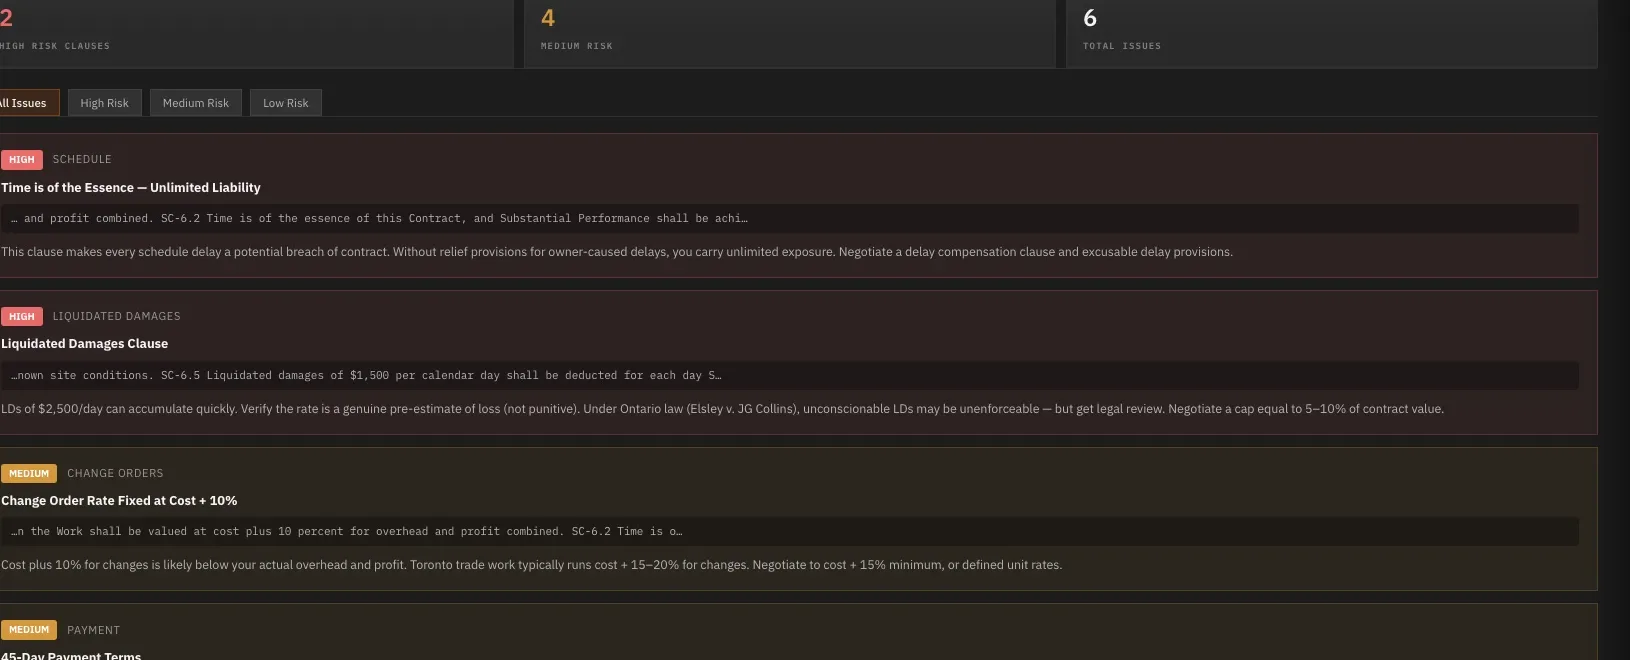Click the SC-6.5 Liquidated damages clause excerpt
Viewport: 1630px width, 660px height.
coord(790,375)
